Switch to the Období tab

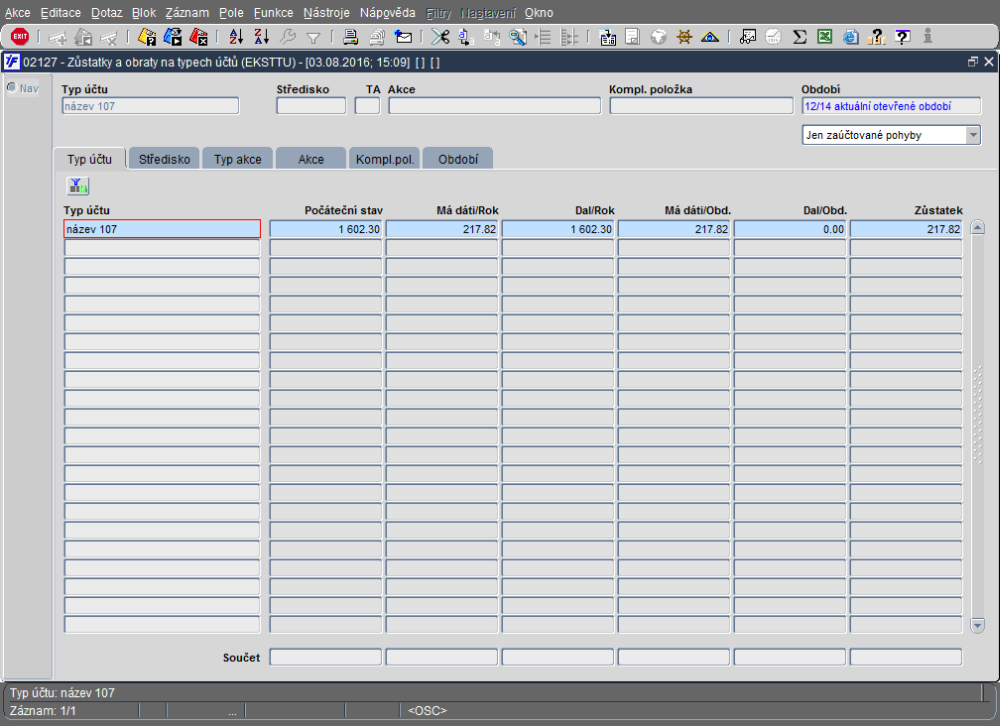click(458, 159)
